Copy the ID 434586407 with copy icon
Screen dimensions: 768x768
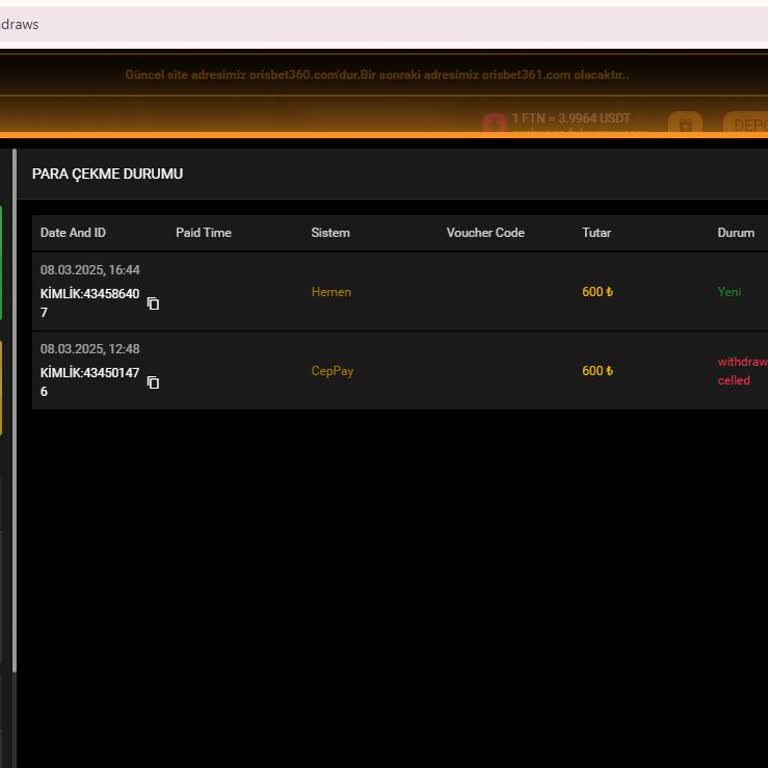[x=153, y=304]
